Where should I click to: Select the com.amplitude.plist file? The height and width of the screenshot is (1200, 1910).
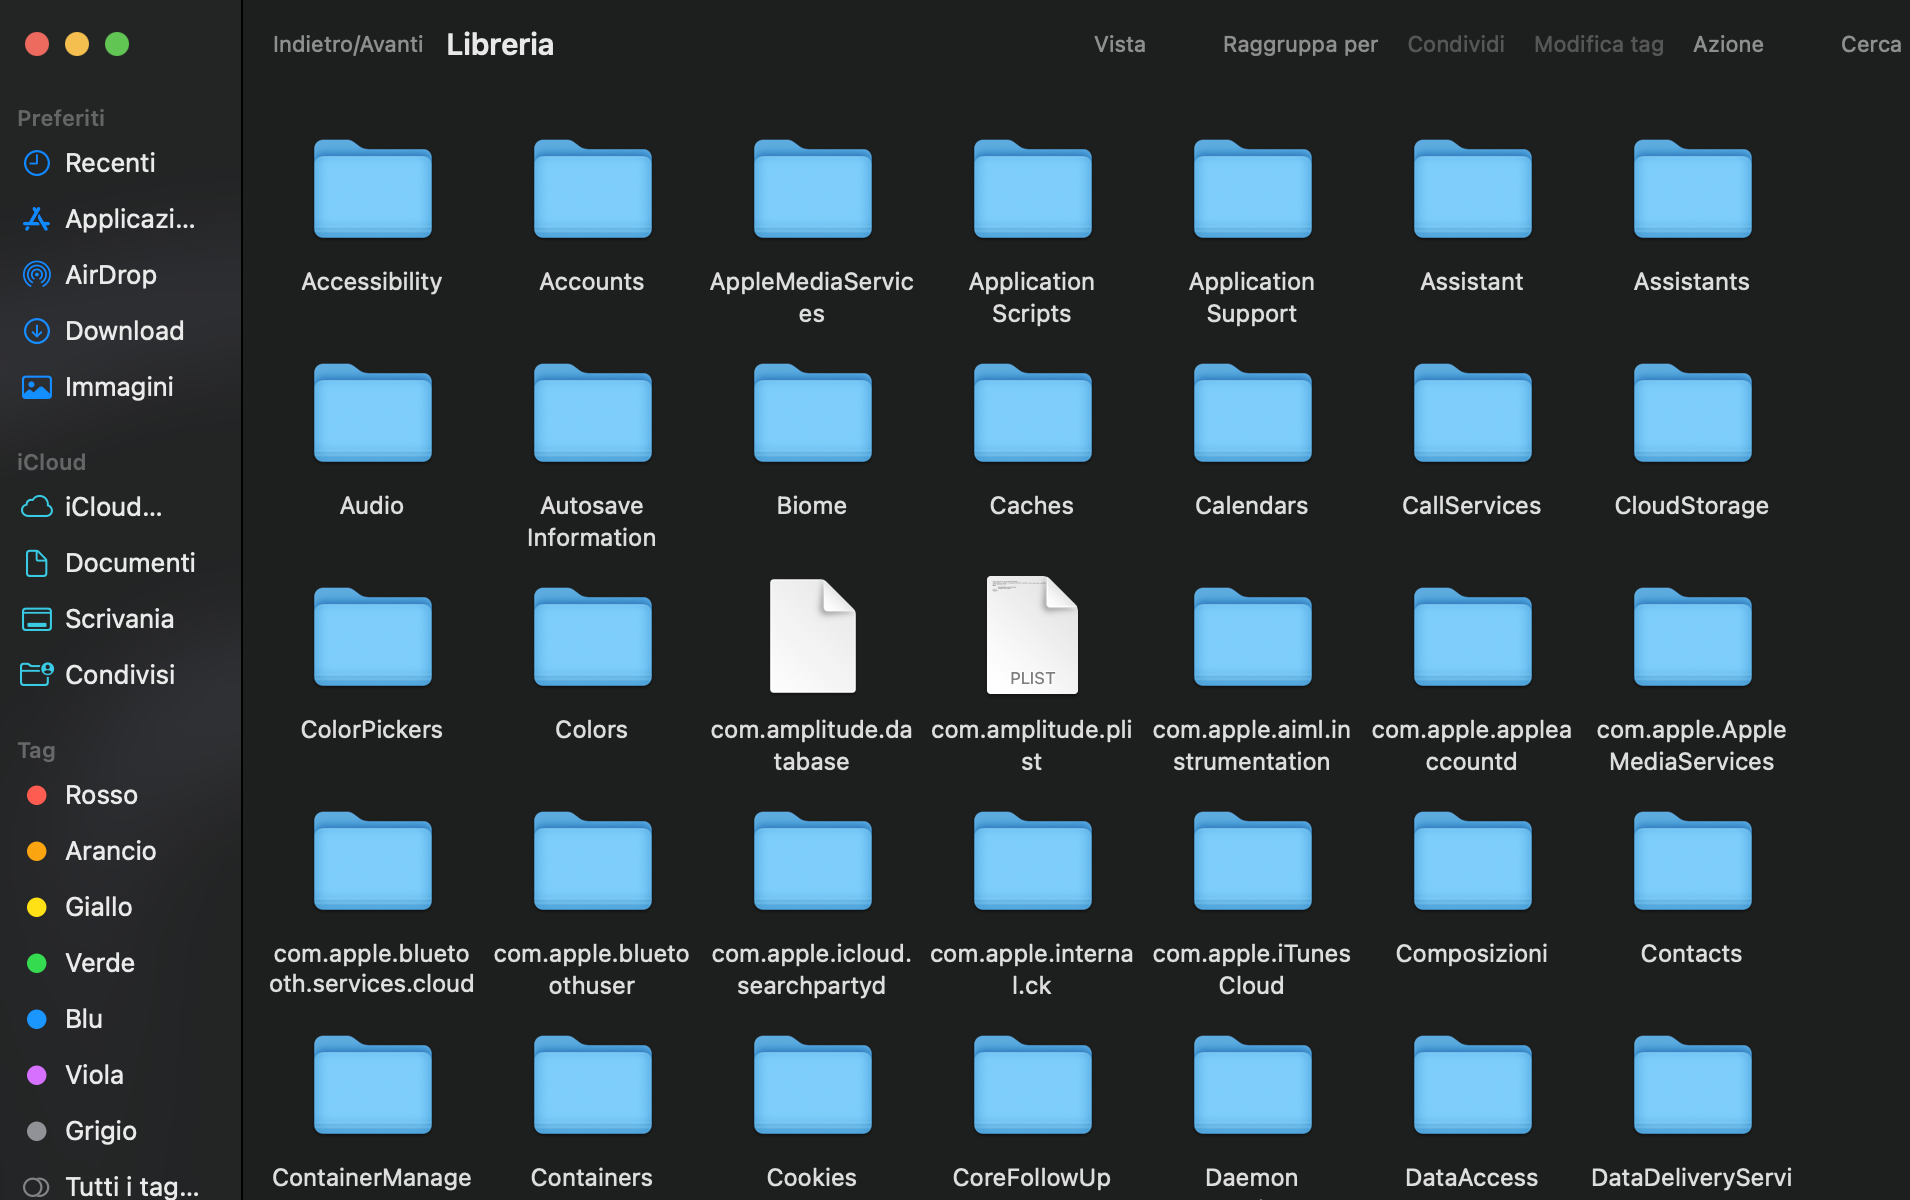tap(1031, 634)
